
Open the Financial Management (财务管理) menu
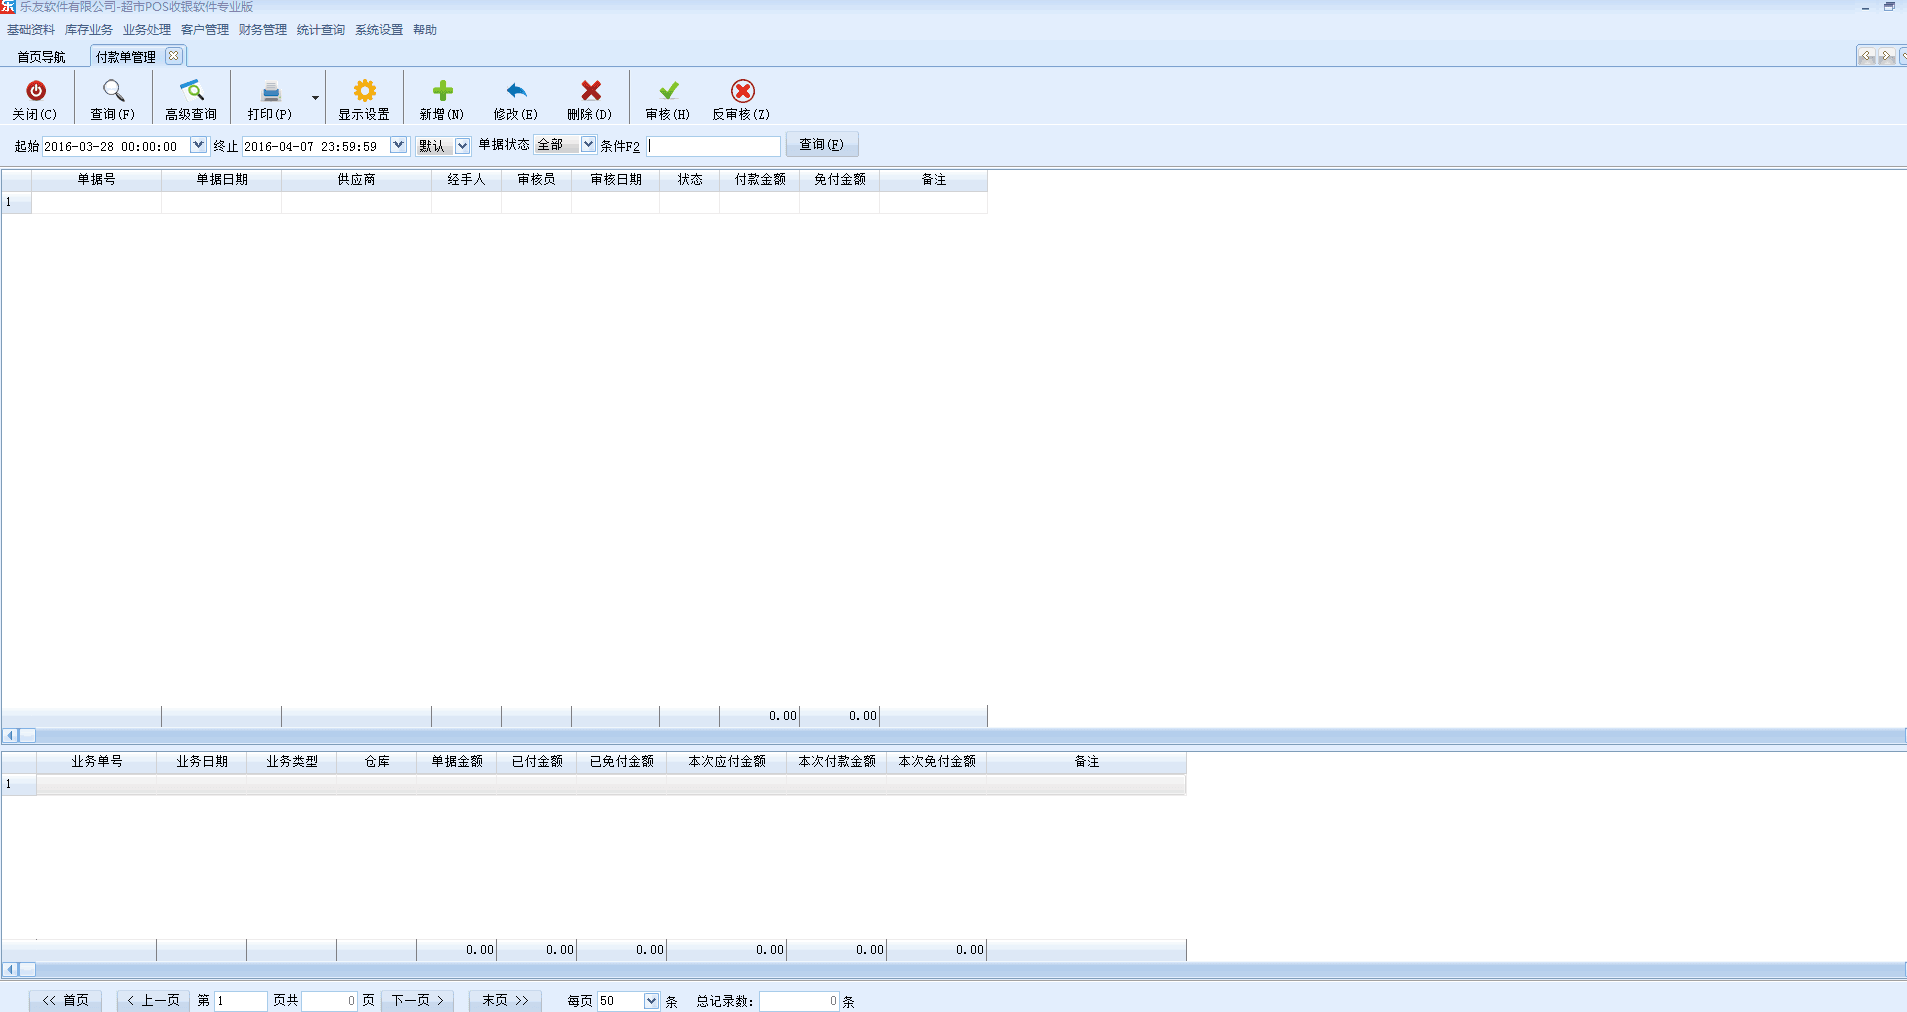pos(263,30)
